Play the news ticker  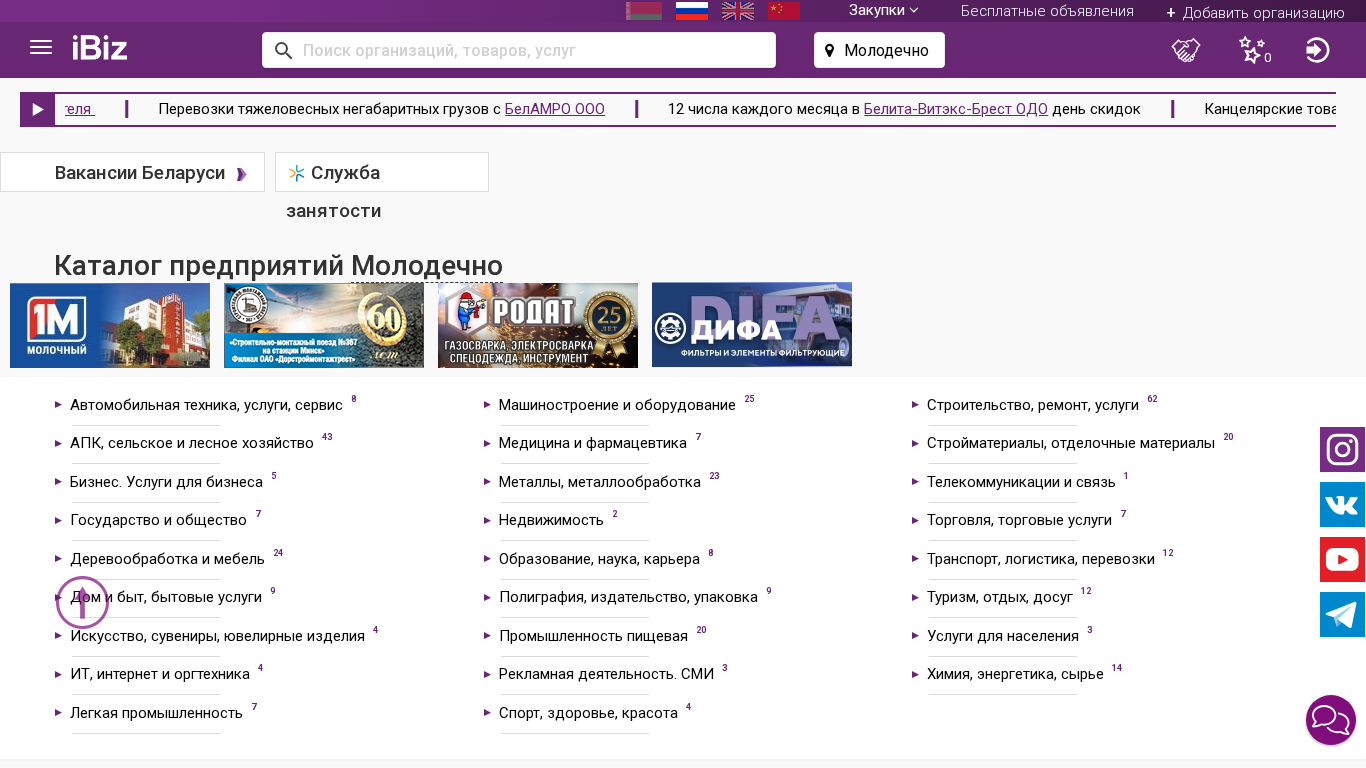pyautogui.click(x=38, y=110)
